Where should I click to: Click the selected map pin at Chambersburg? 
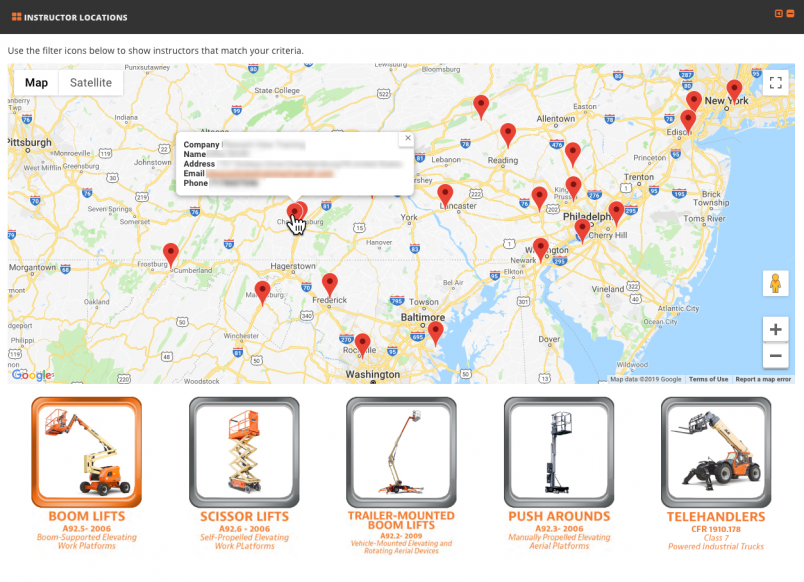(x=294, y=213)
